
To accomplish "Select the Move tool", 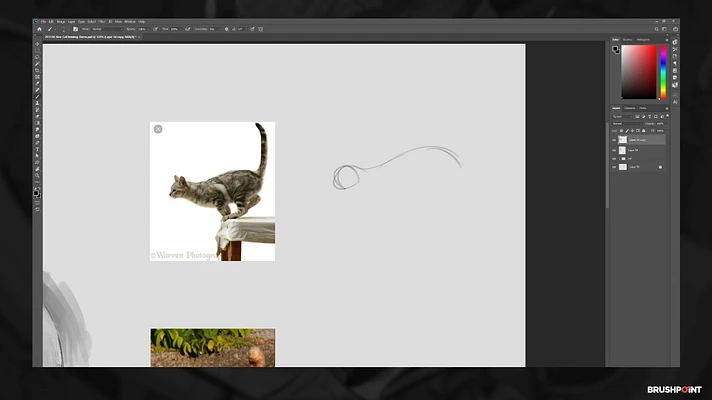I will point(37,44).
